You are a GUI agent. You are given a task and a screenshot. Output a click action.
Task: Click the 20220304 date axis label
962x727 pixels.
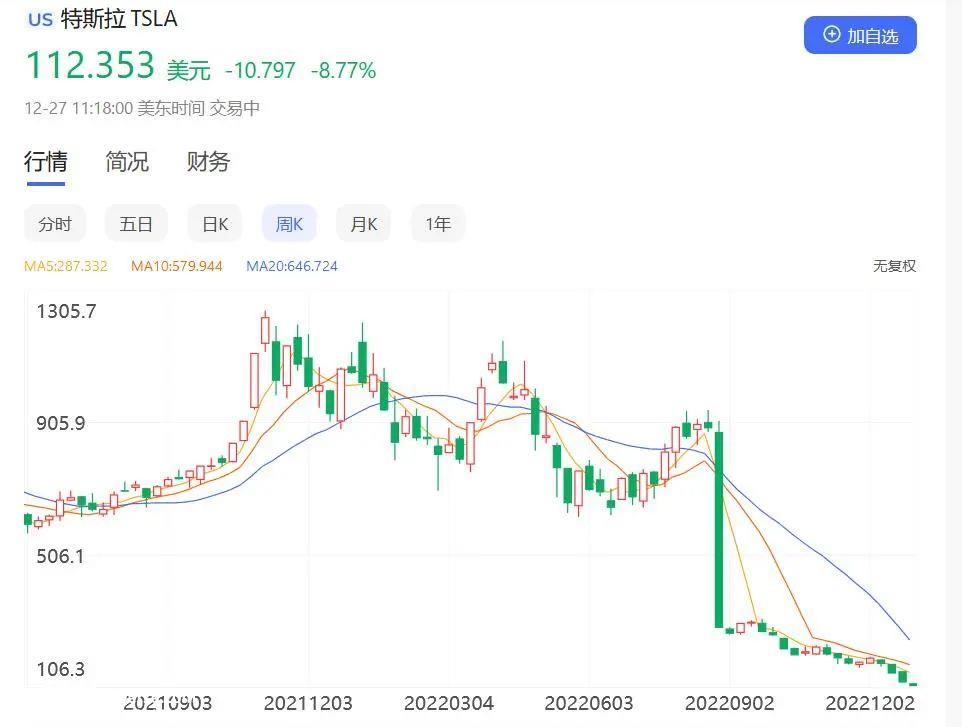click(448, 702)
